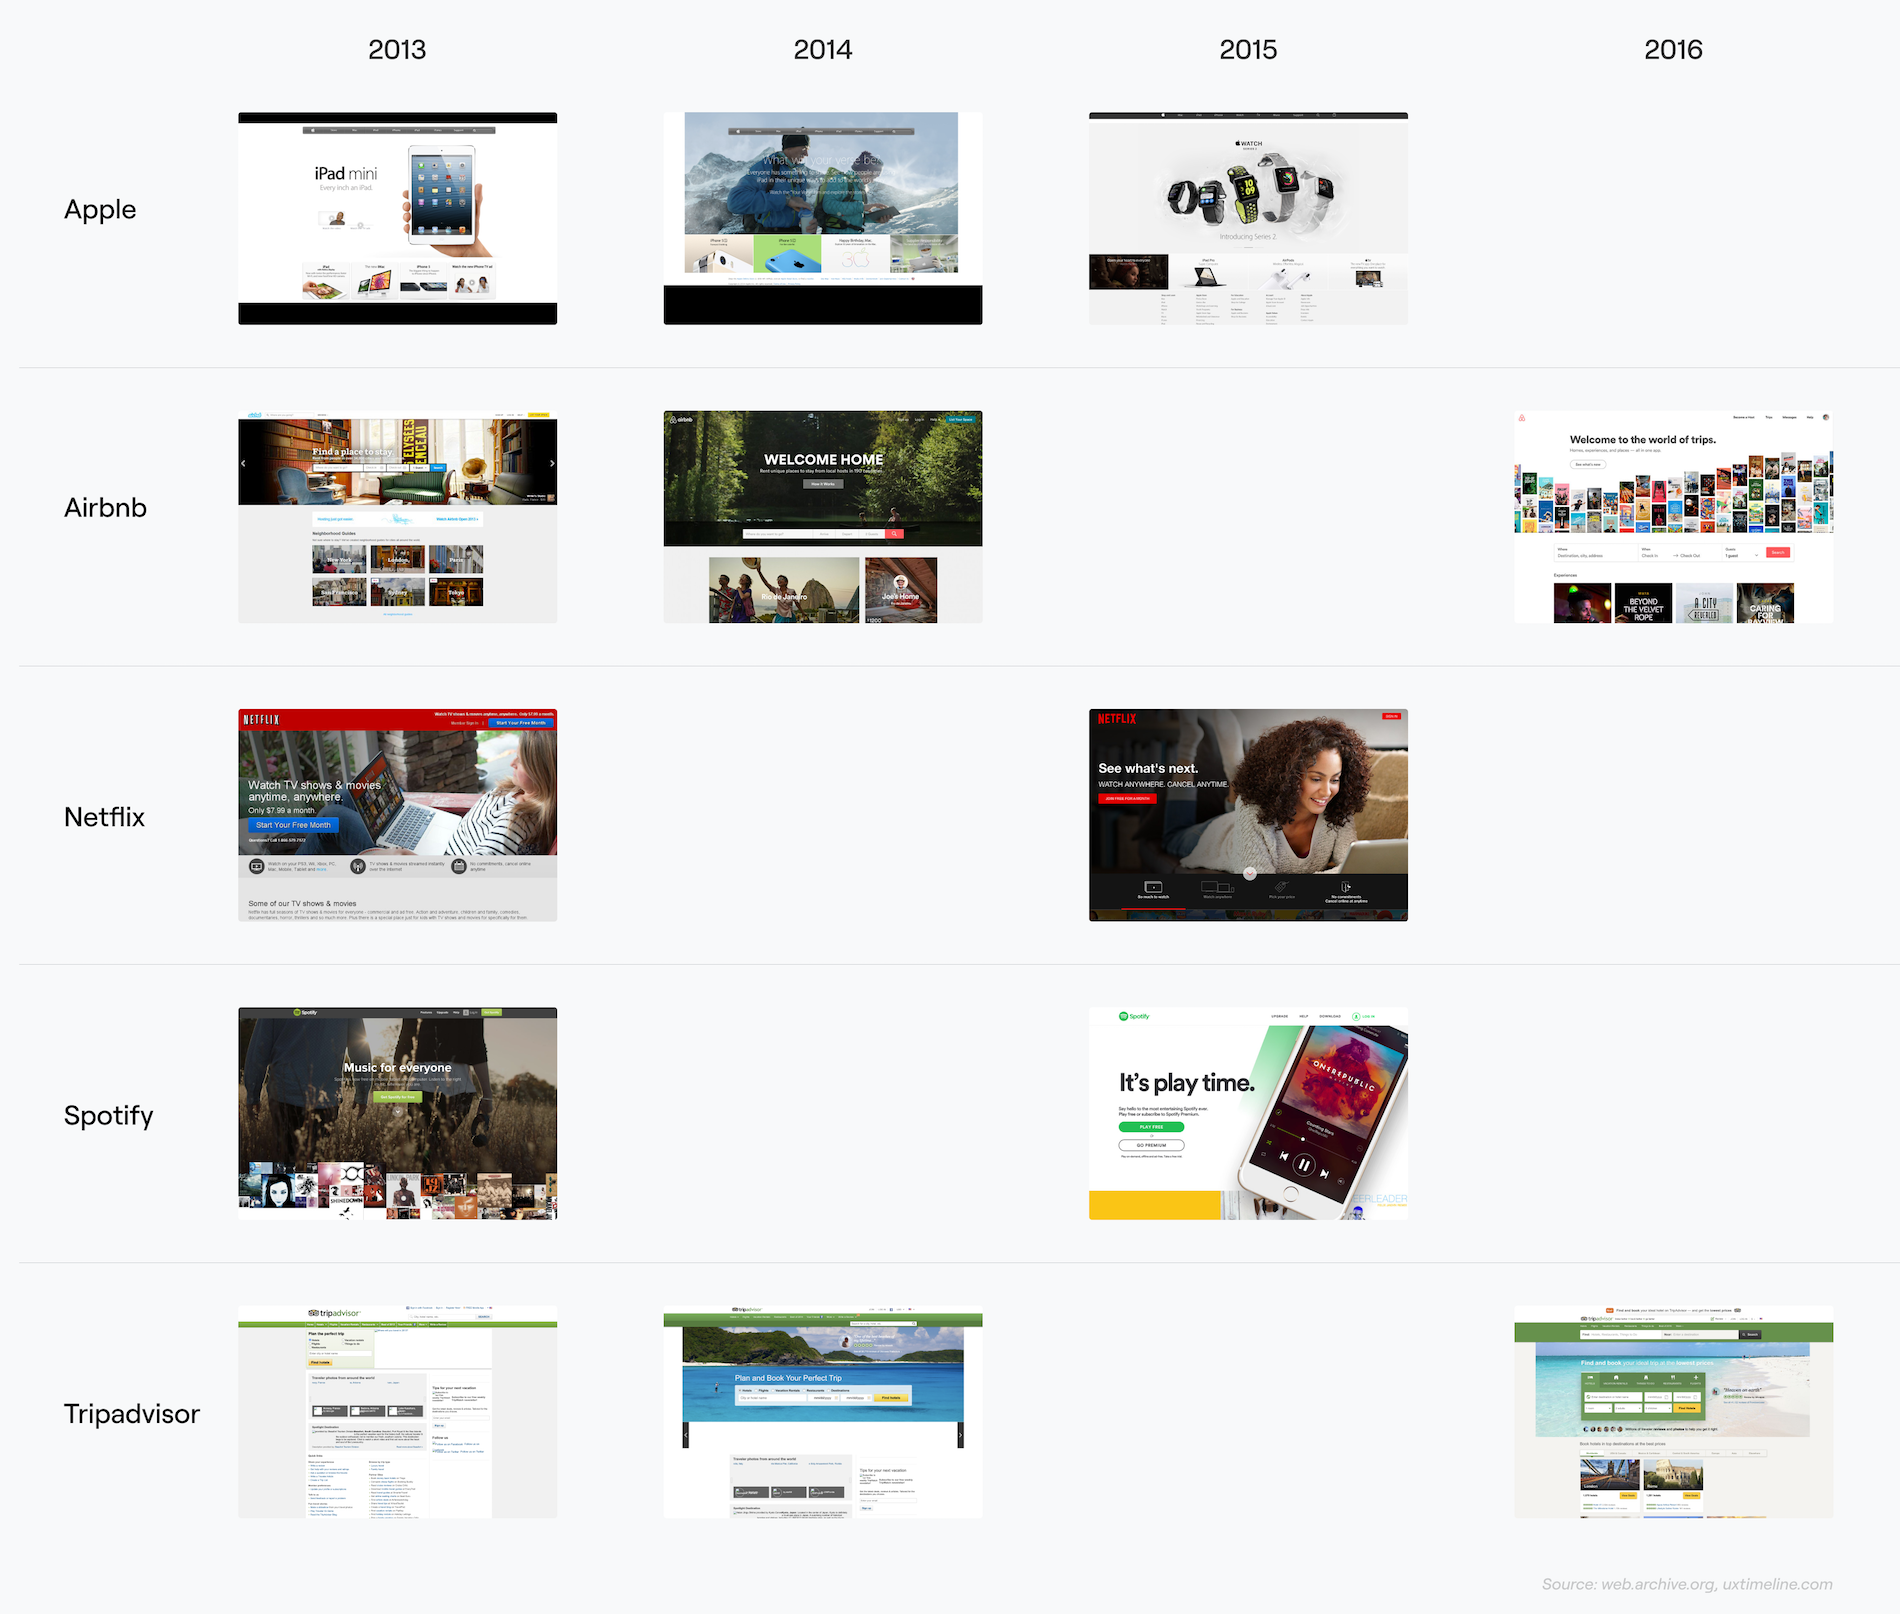Viewport: 1900px width, 1614px height.
Task: Click the red search button in Airbnb 2014
Action: (894, 534)
